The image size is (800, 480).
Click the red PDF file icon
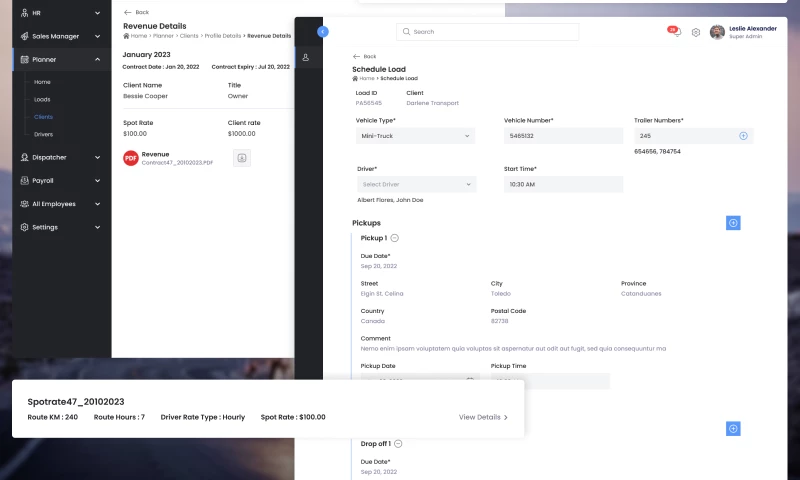pyautogui.click(x=130, y=158)
